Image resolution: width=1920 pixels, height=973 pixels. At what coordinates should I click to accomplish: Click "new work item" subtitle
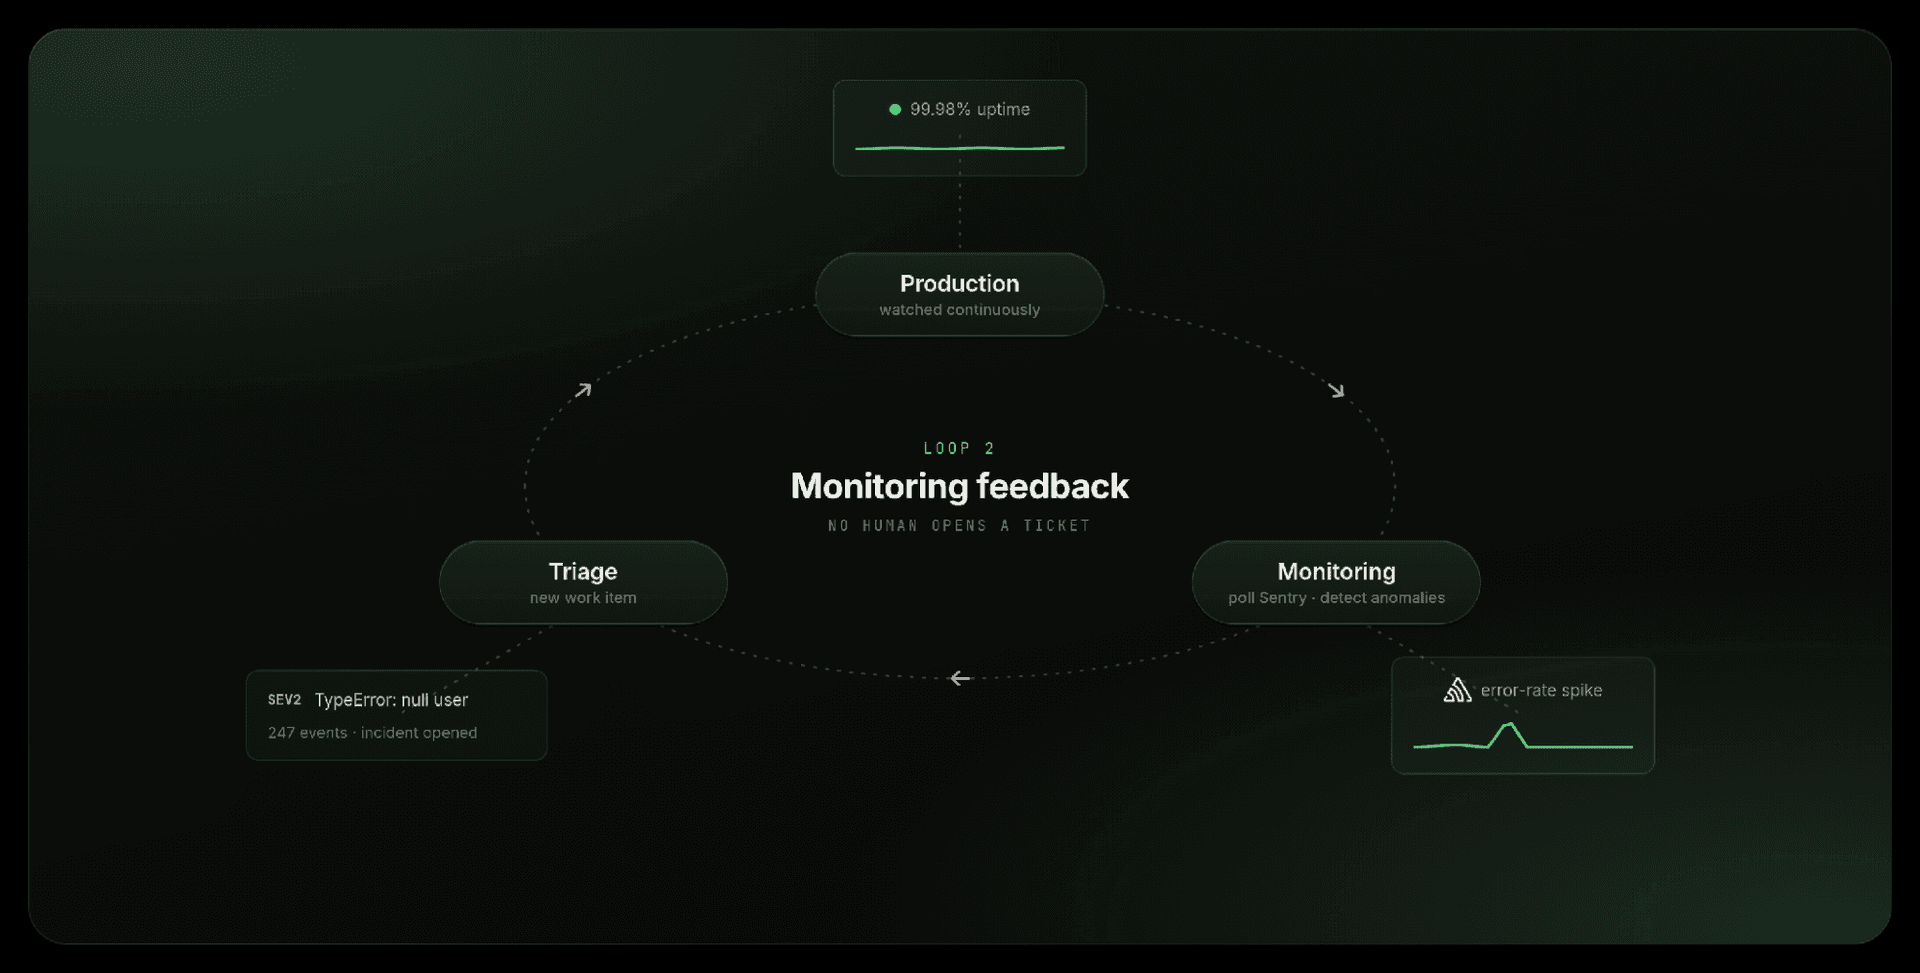point(583,598)
